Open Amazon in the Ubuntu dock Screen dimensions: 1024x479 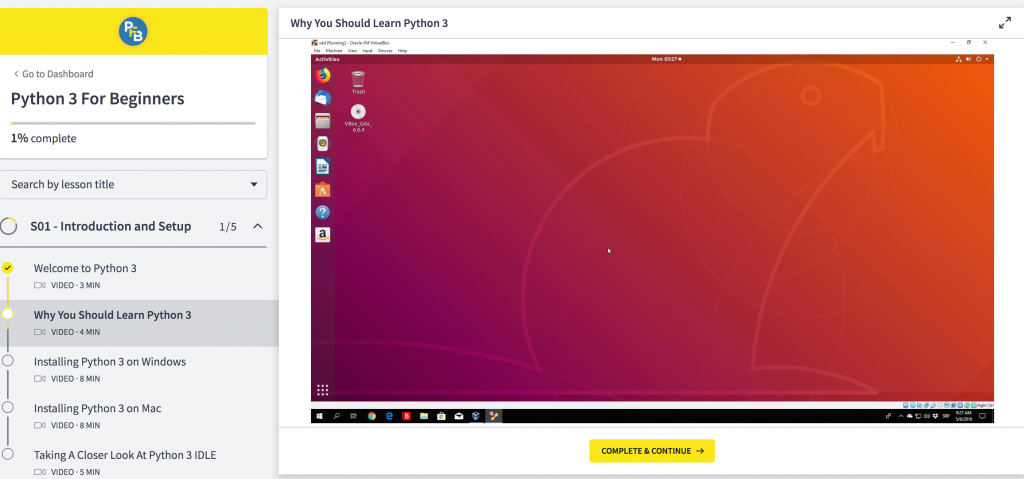(323, 235)
